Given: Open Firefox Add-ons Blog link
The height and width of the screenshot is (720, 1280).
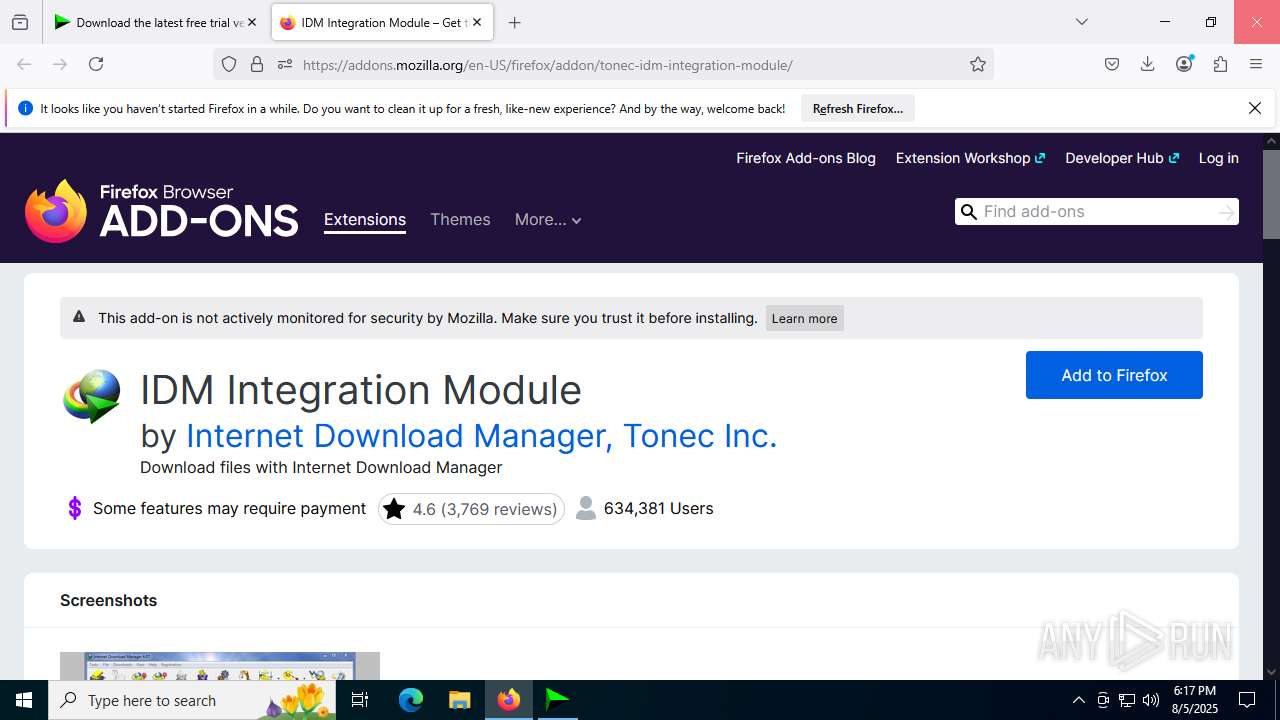Looking at the screenshot, I should click(x=806, y=158).
